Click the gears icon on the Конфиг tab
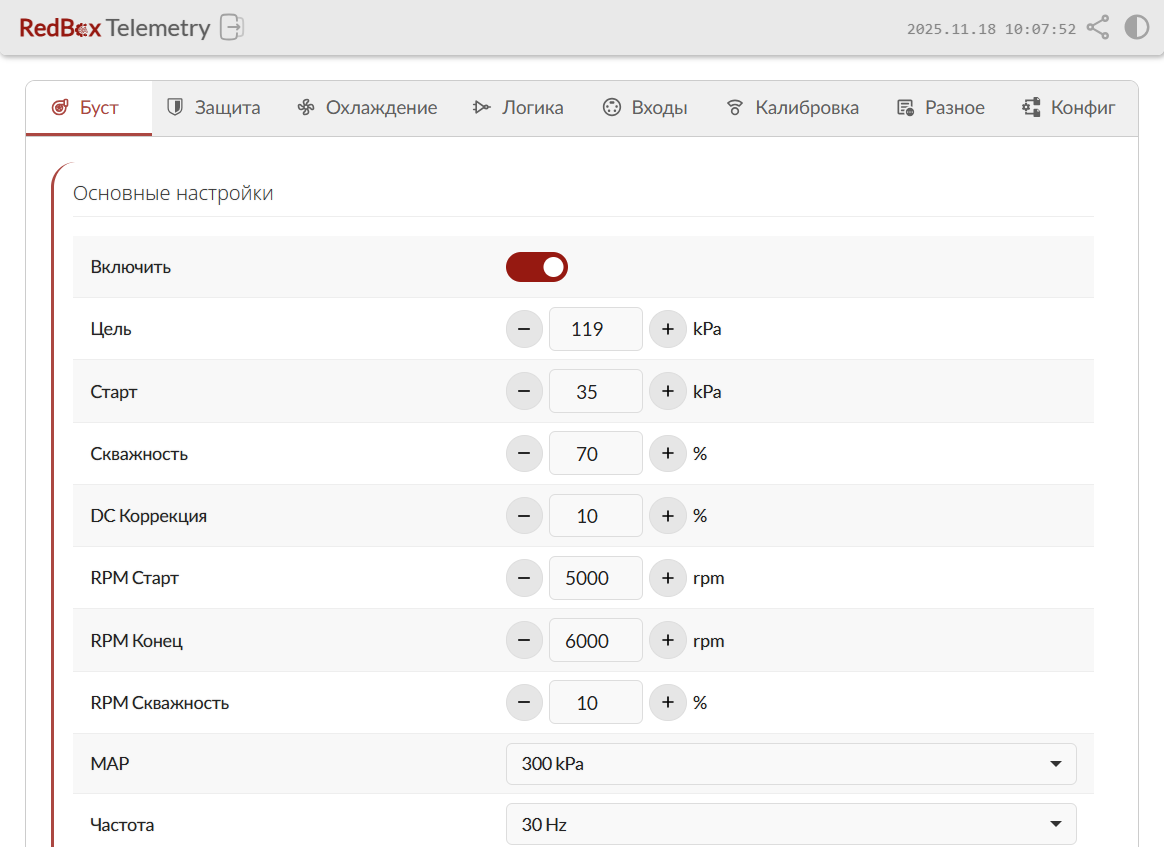The height and width of the screenshot is (847, 1164). pyautogui.click(x=1029, y=106)
